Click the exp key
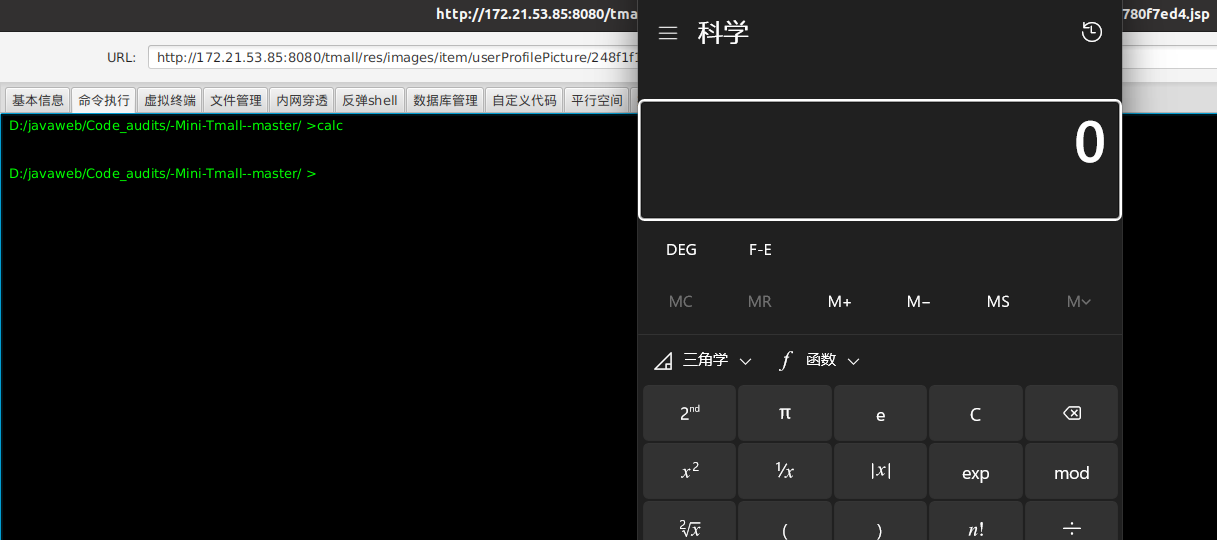Image resolution: width=1217 pixels, height=540 pixels. (x=976, y=472)
